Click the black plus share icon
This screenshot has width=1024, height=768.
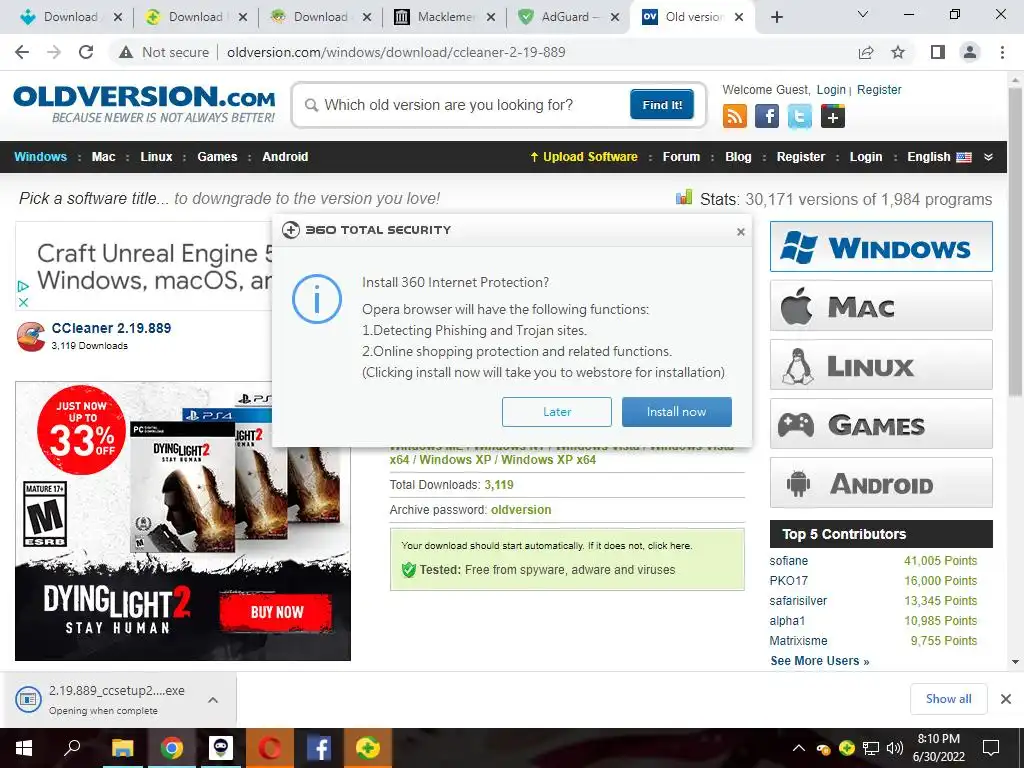tap(833, 116)
